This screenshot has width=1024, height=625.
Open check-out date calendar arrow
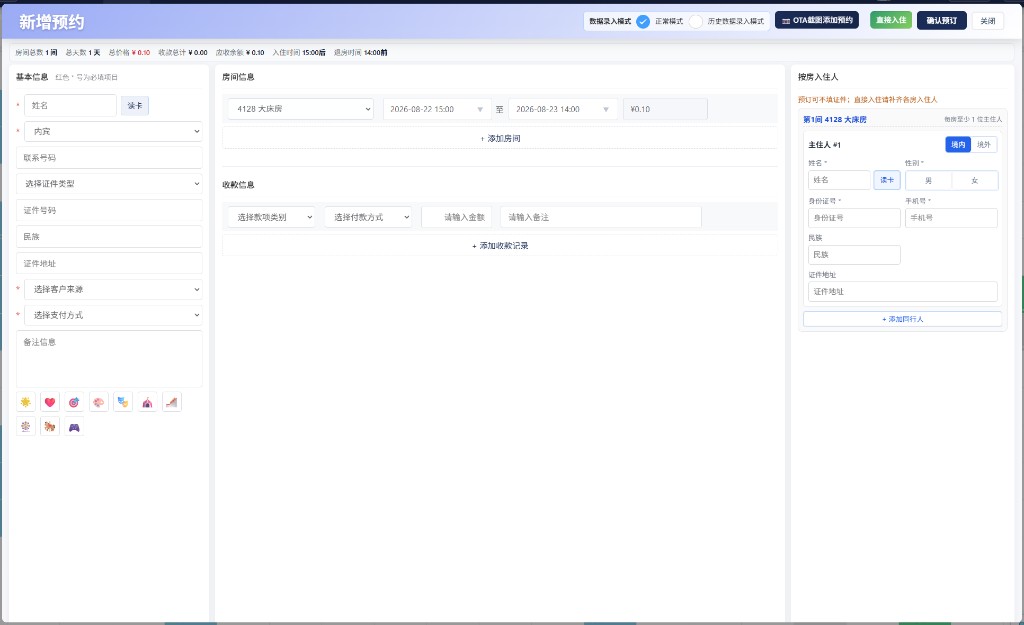pyautogui.click(x=606, y=109)
